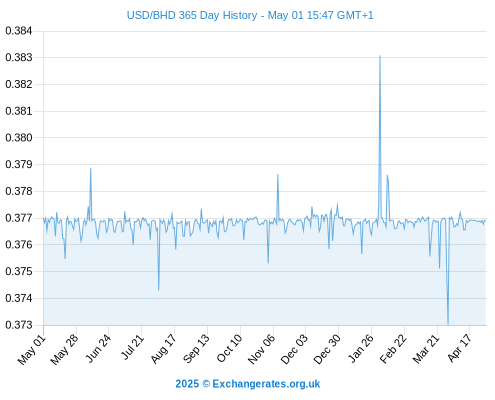This screenshot has width=495, height=400.
Task: Click the 0.373 y-axis value label
Action: coord(19,325)
